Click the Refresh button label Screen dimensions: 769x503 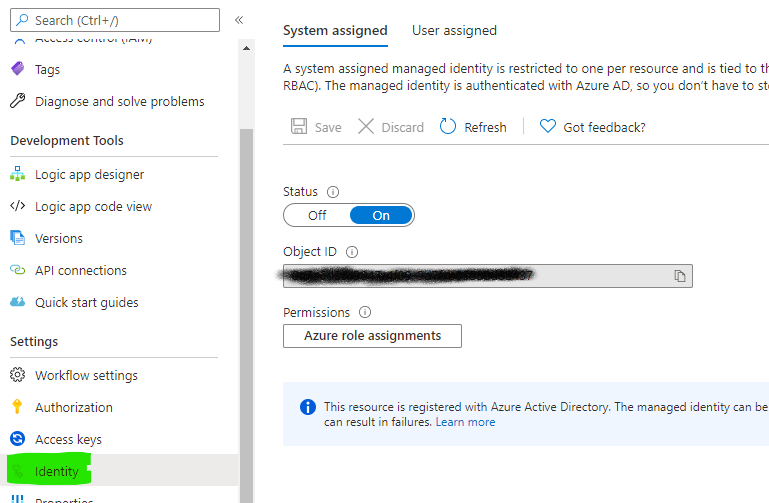pyautogui.click(x=486, y=127)
